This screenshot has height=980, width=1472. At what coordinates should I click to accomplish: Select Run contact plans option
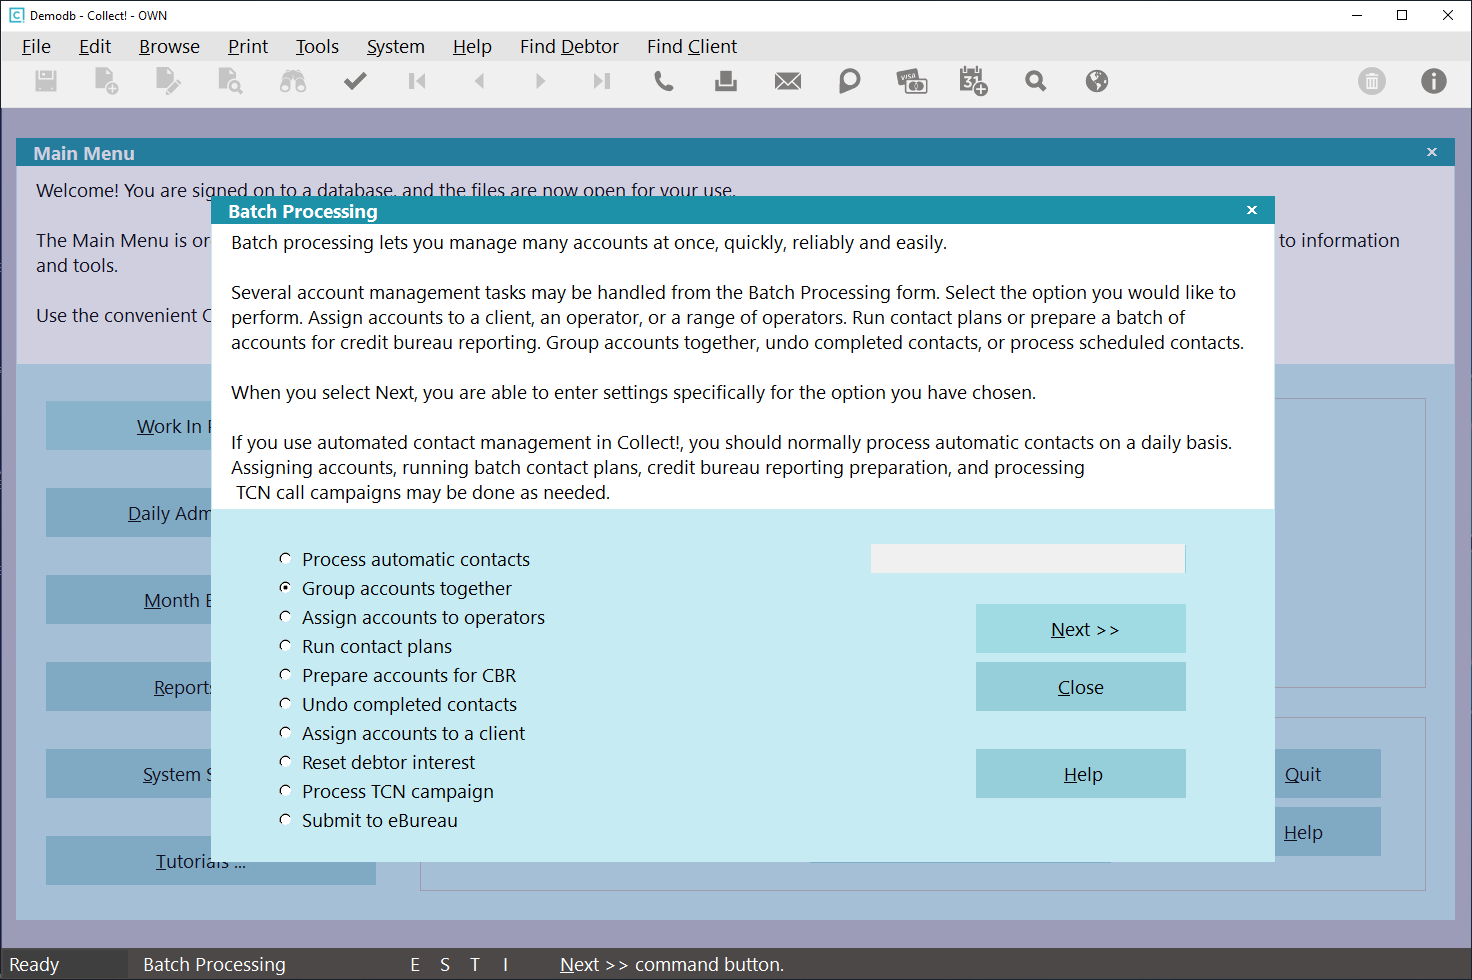366,646
